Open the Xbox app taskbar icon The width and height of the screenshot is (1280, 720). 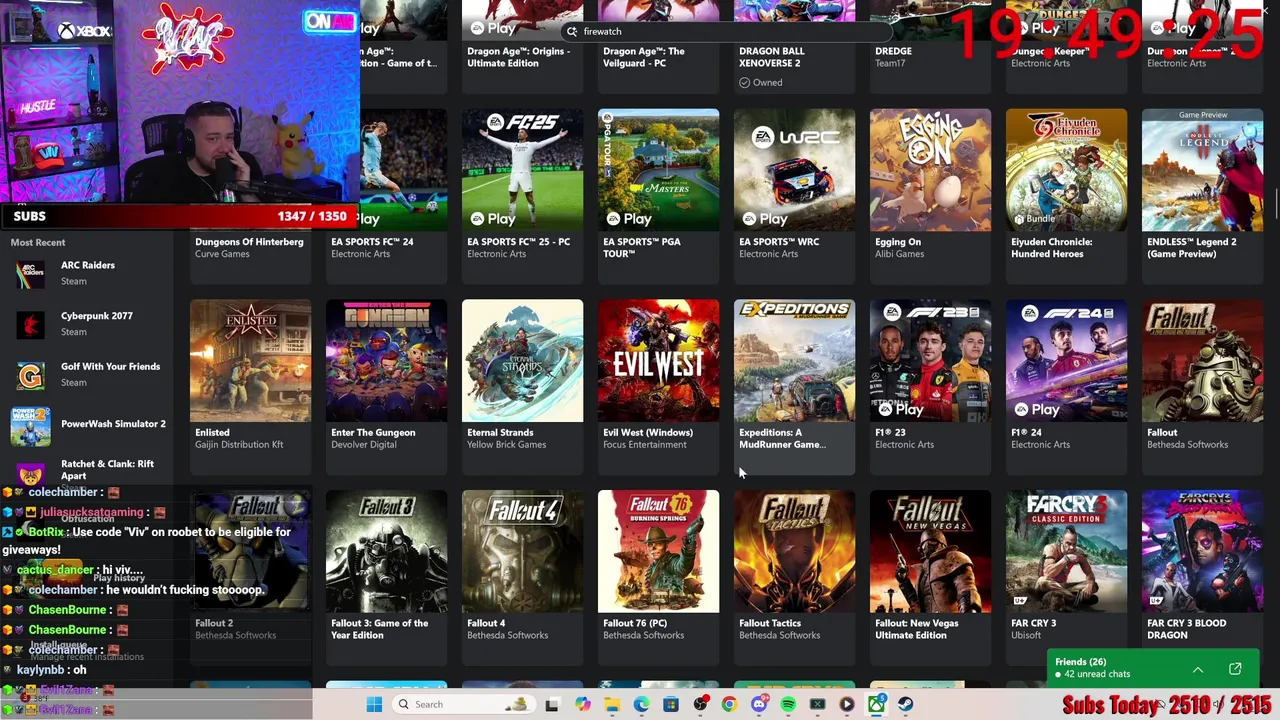click(x=876, y=704)
